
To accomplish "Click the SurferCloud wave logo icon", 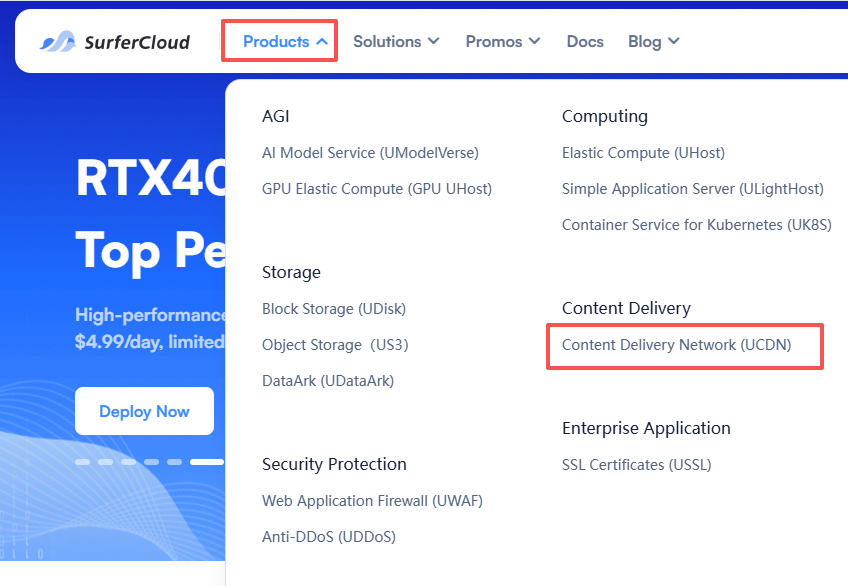I will coord(58,42).
